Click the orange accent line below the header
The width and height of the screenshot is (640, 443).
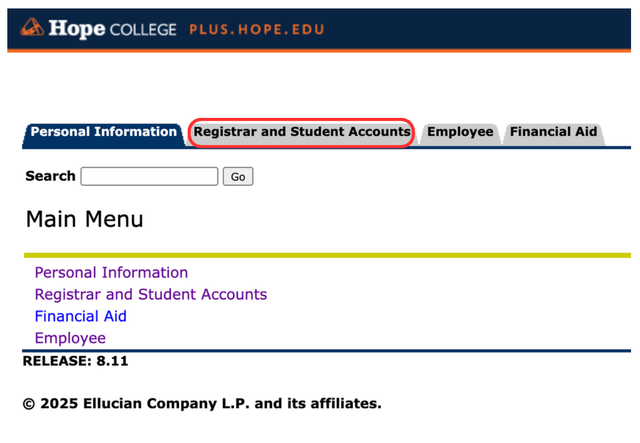[319, 51]
